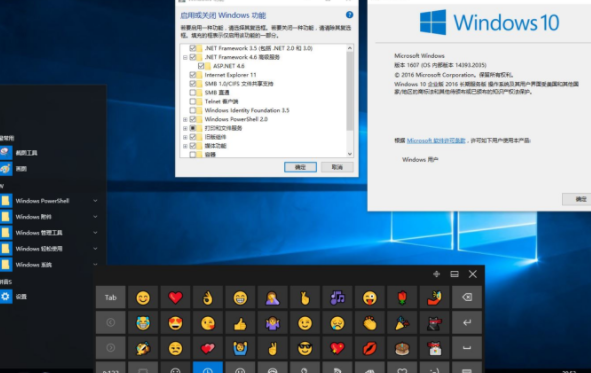The image size is (591, 373).
Task: Insert the clapping hands emoji
Action: tap(370, 323)
